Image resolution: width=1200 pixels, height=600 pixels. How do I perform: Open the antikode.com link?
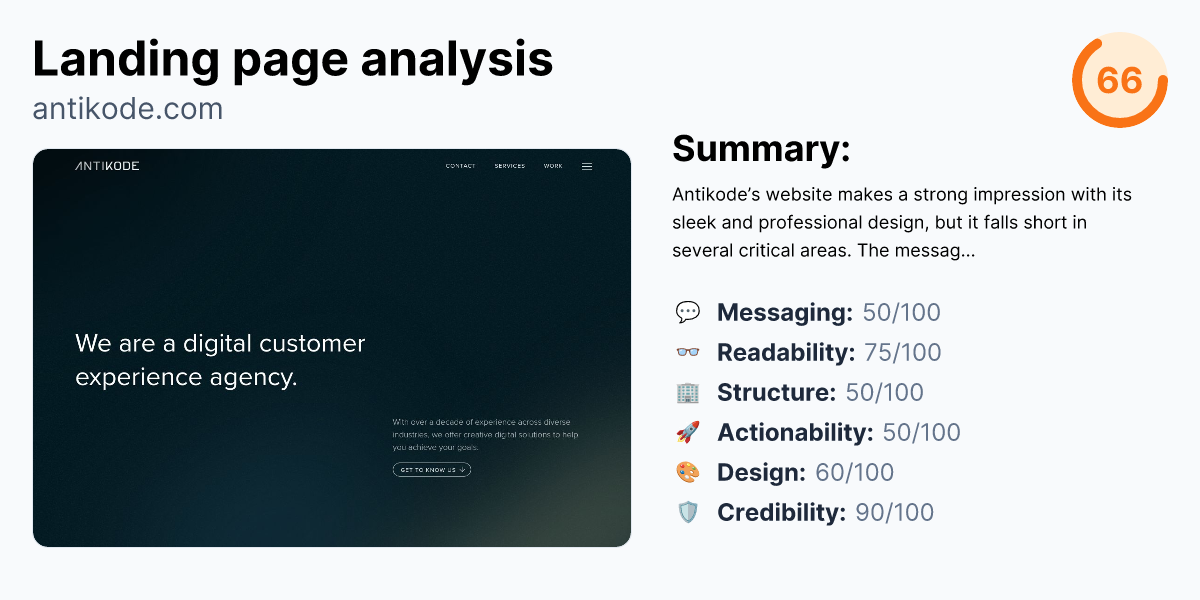(126, 108)
